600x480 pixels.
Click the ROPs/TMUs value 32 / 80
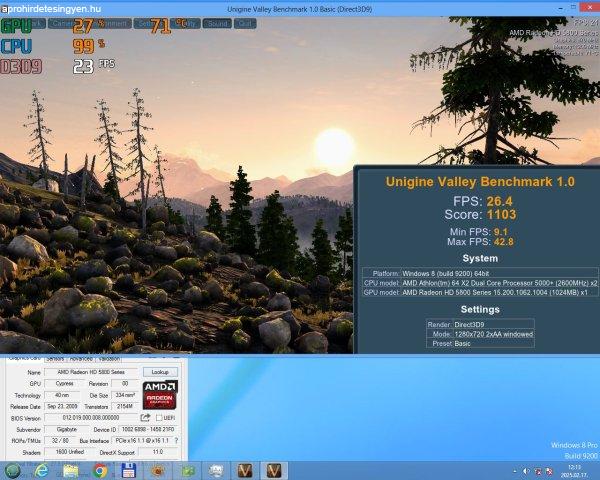[60, 441]
